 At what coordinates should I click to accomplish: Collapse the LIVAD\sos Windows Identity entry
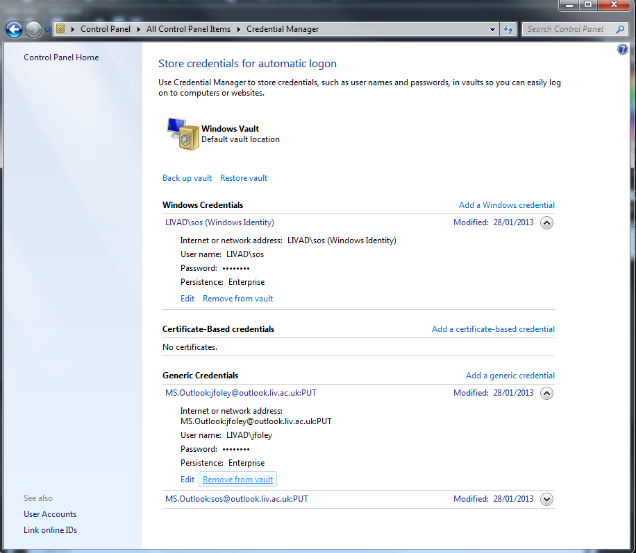pos(546,223)
